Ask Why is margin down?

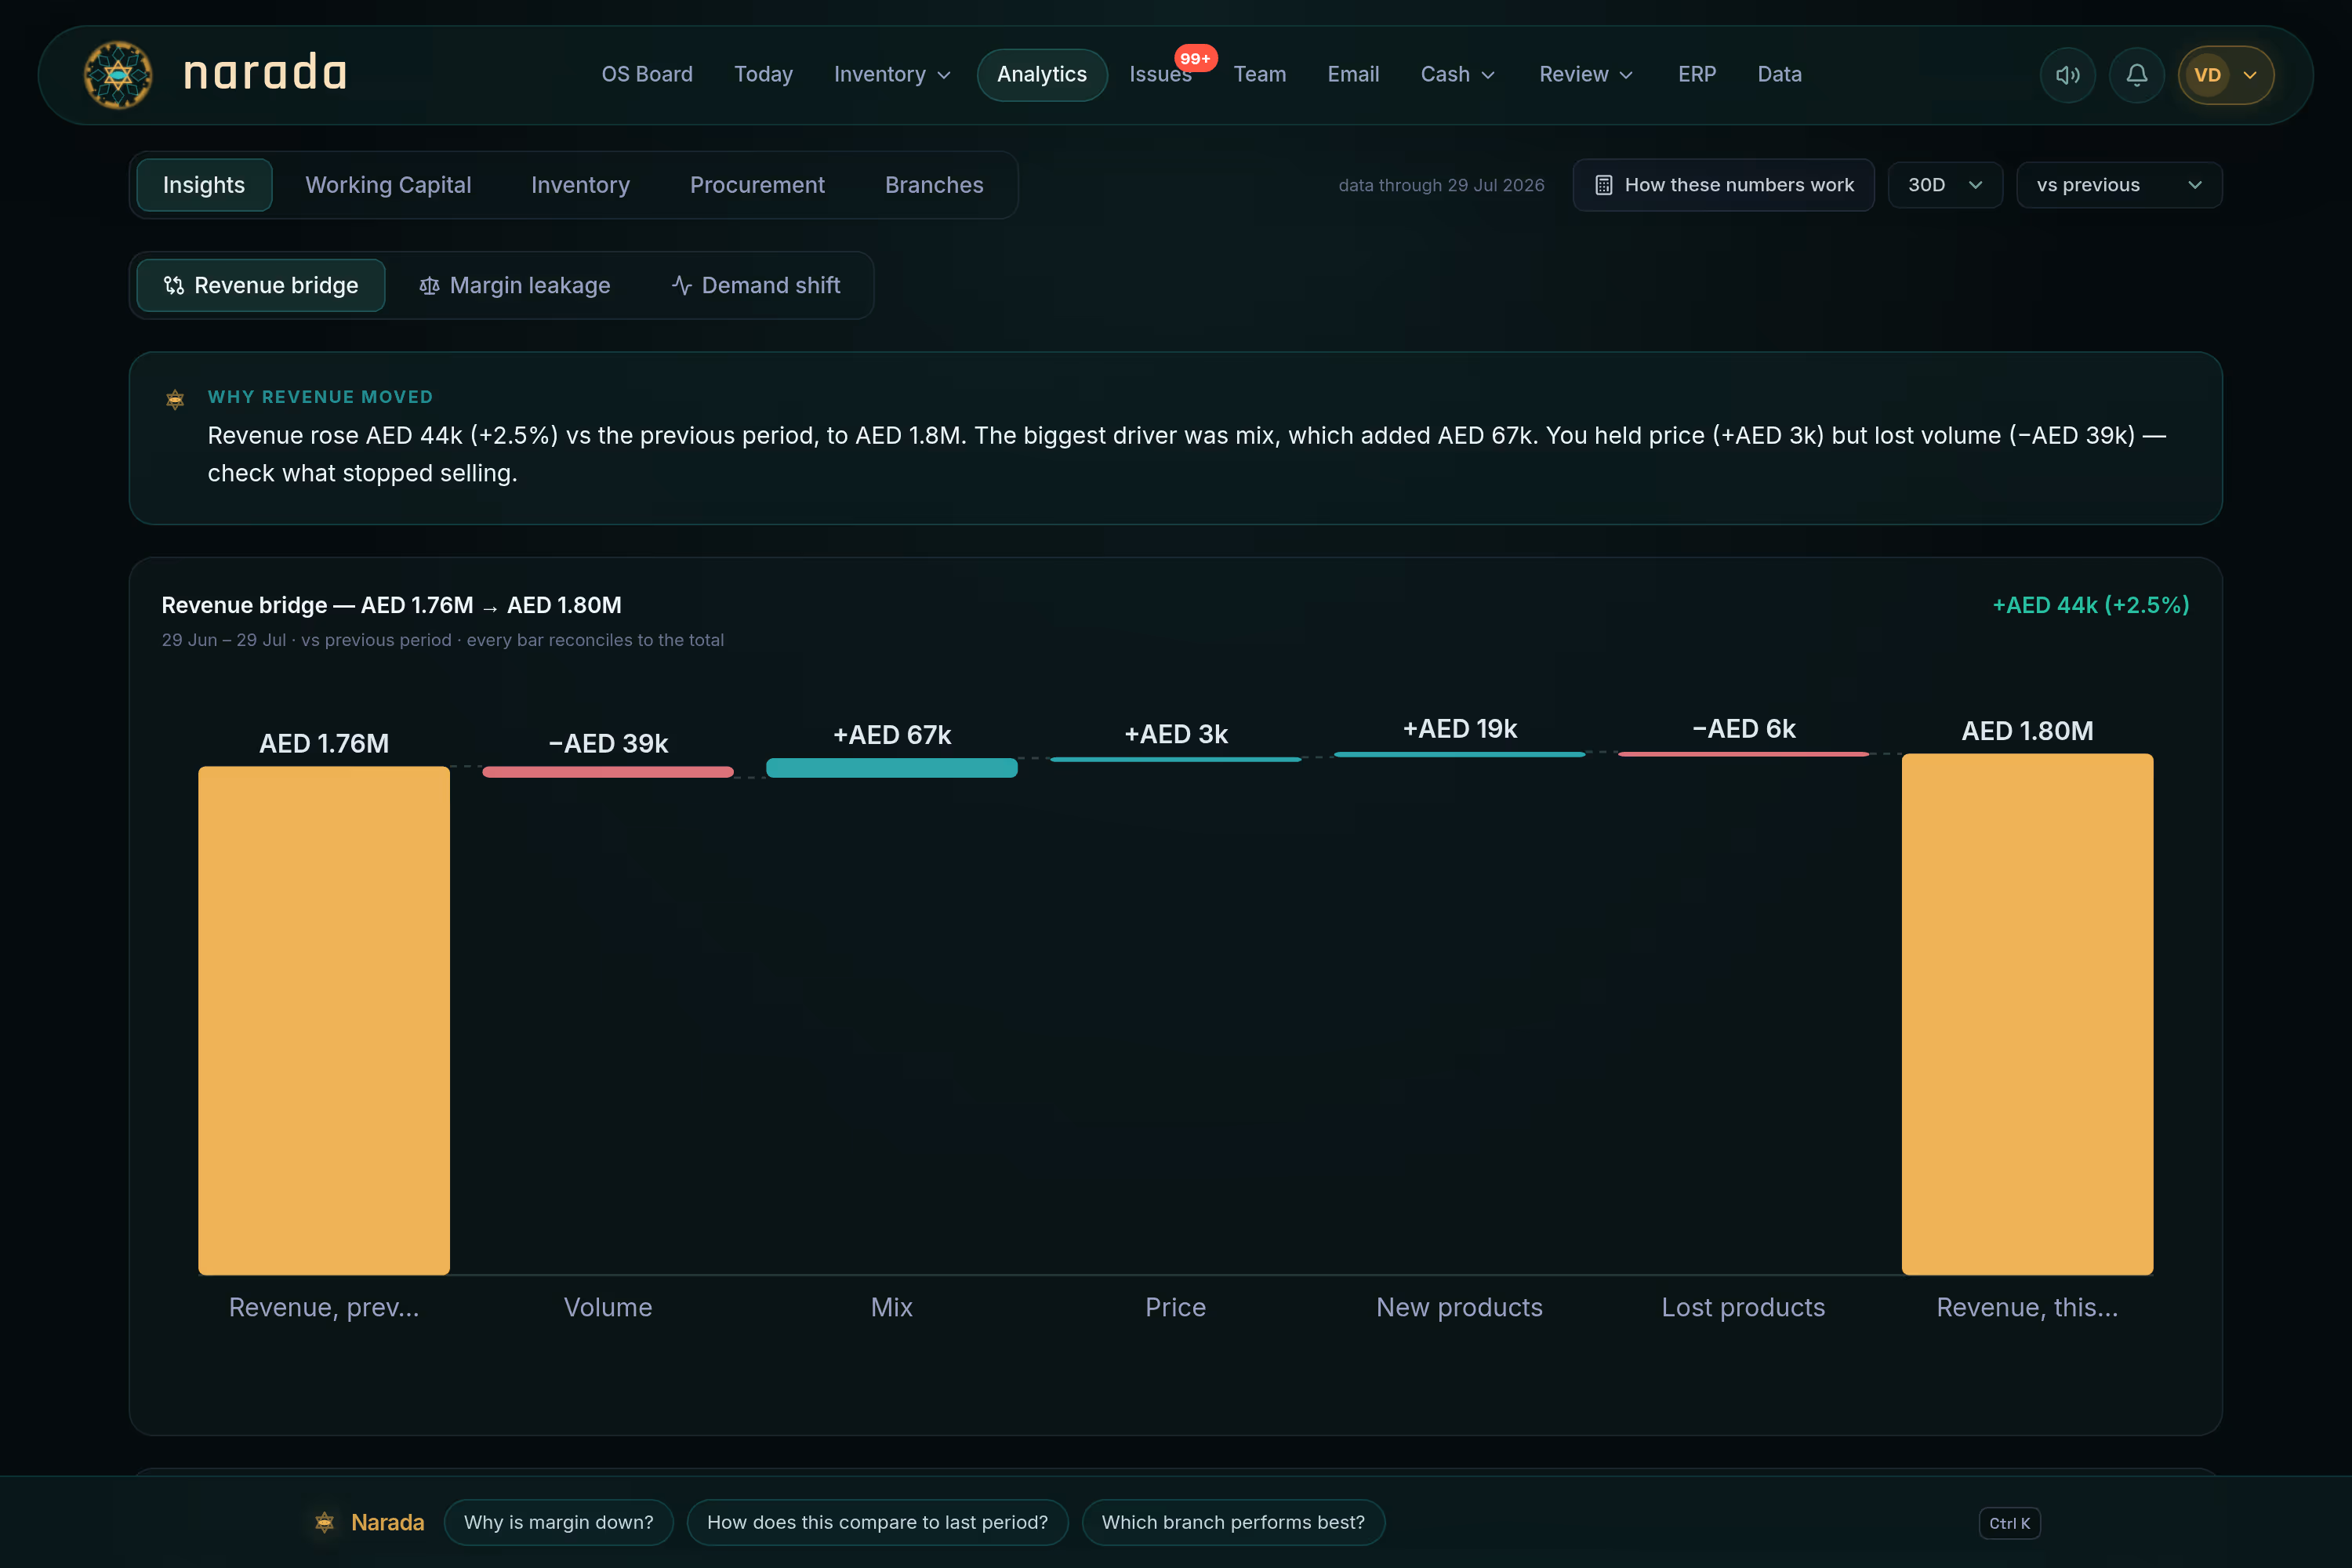(558, 1522)
